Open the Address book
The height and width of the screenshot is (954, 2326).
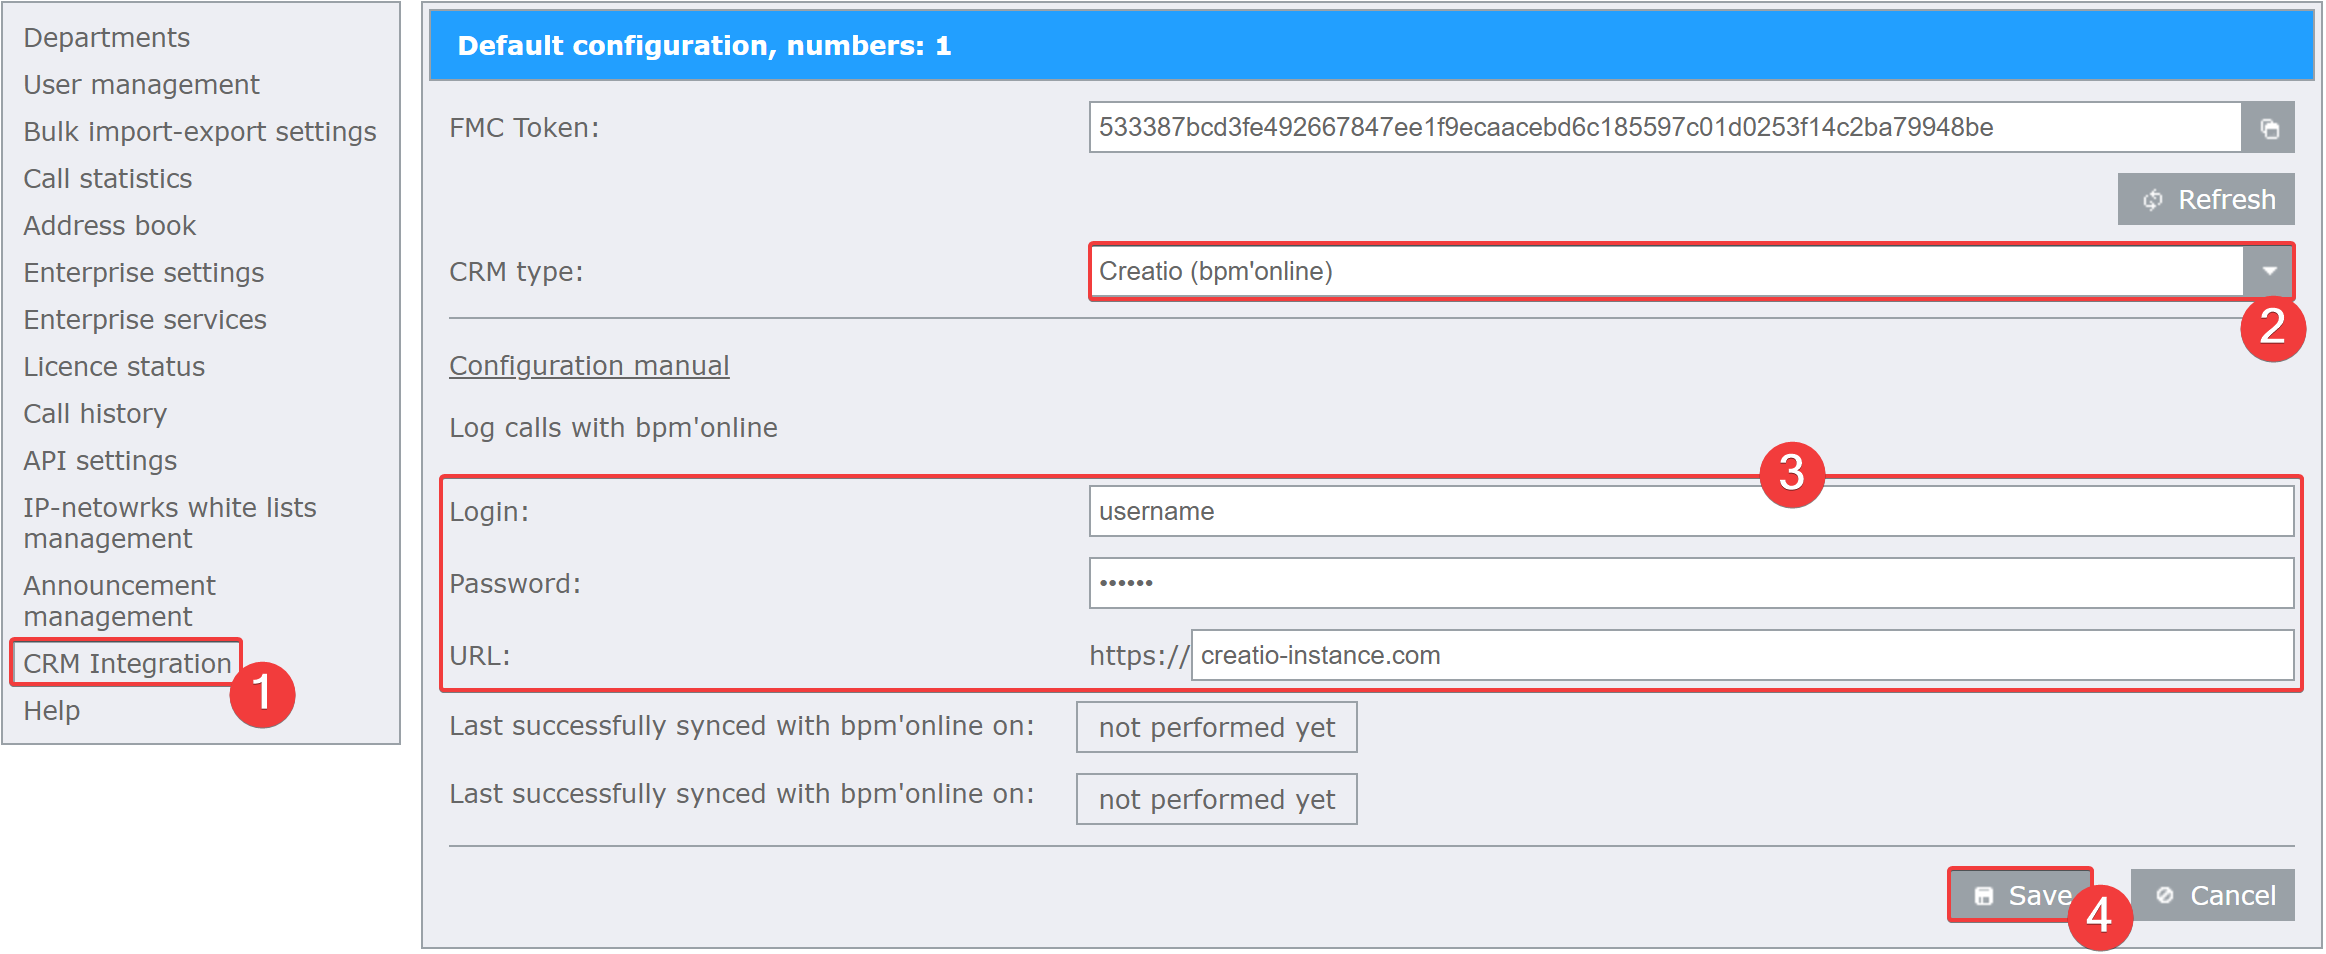click(110, 226)
